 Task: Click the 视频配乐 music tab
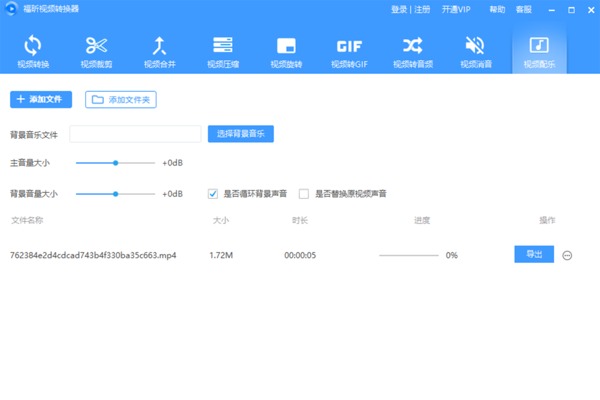click(538, 52)
